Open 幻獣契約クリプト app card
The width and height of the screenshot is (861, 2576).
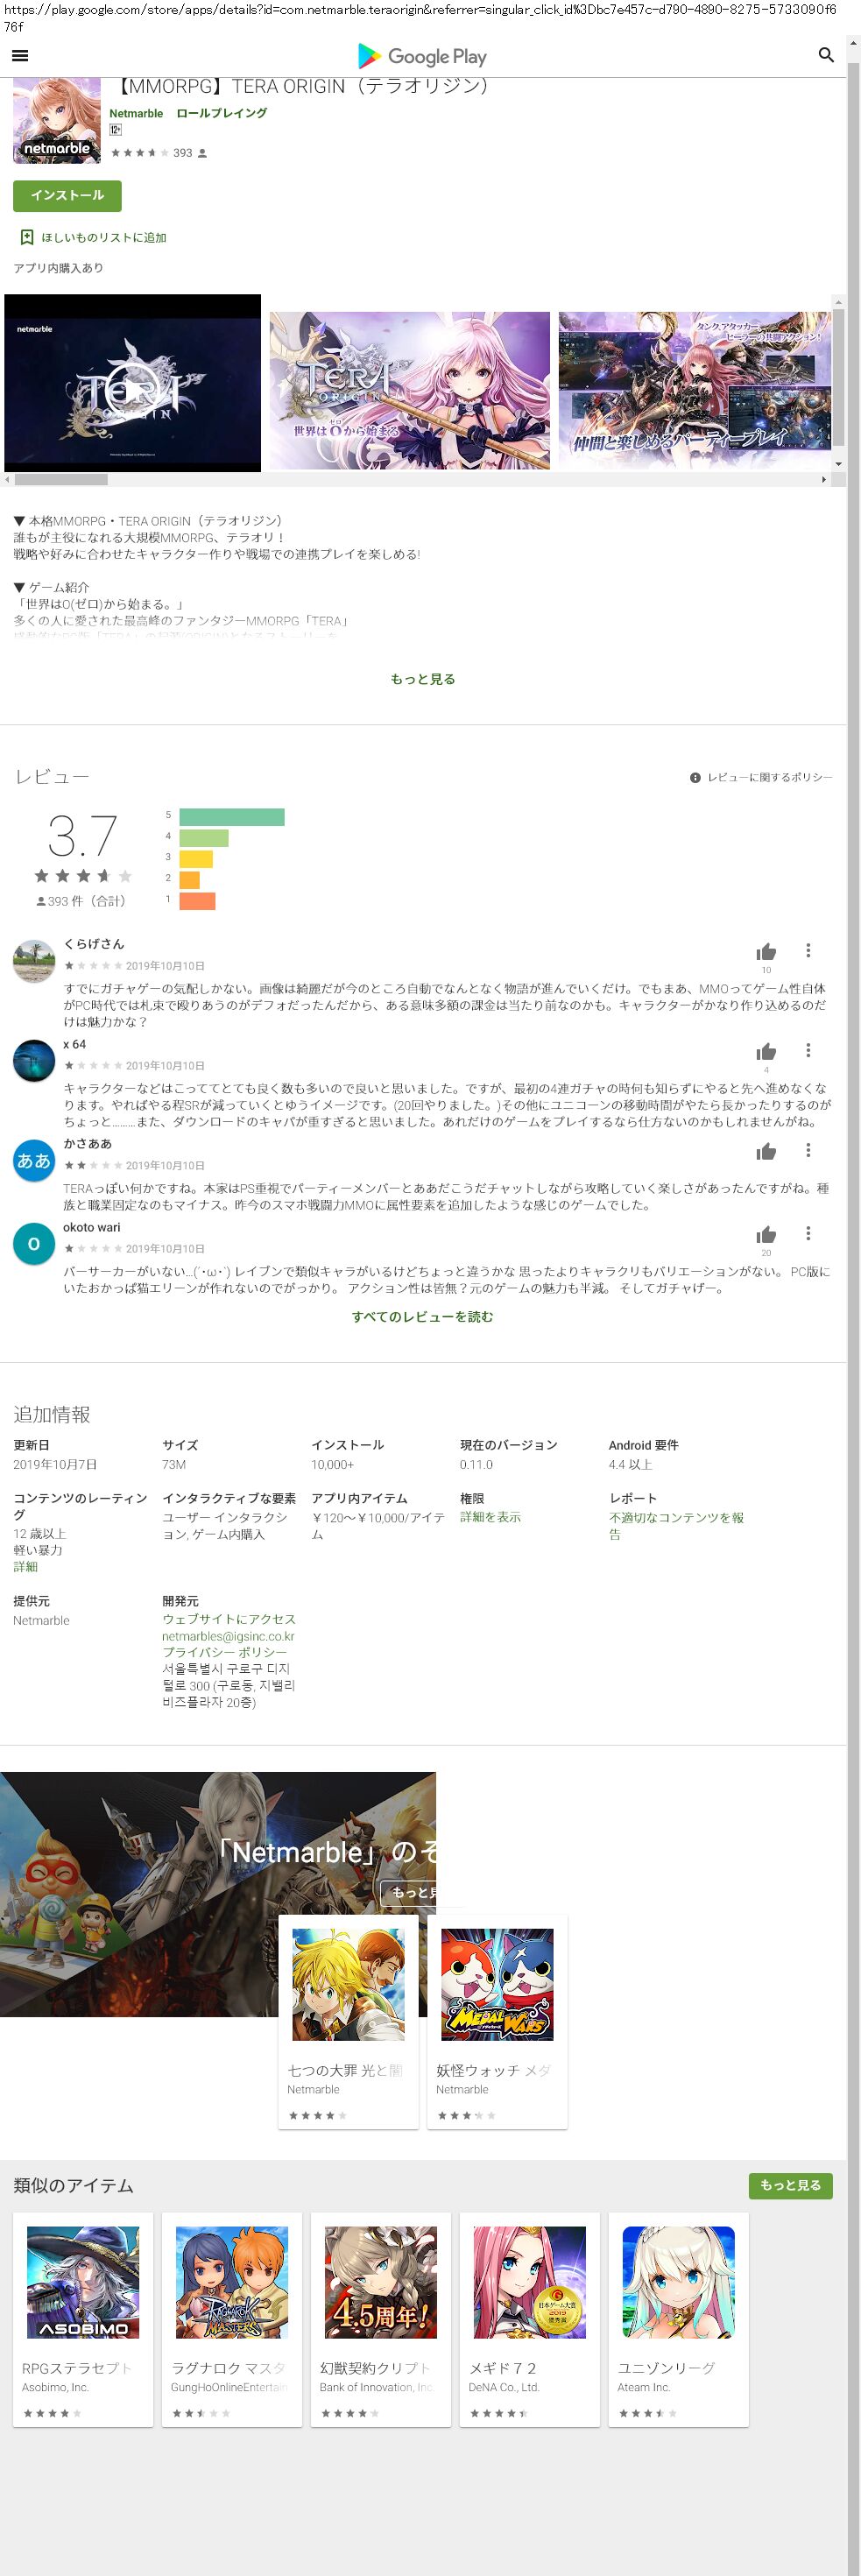[x=381, y=2320]
